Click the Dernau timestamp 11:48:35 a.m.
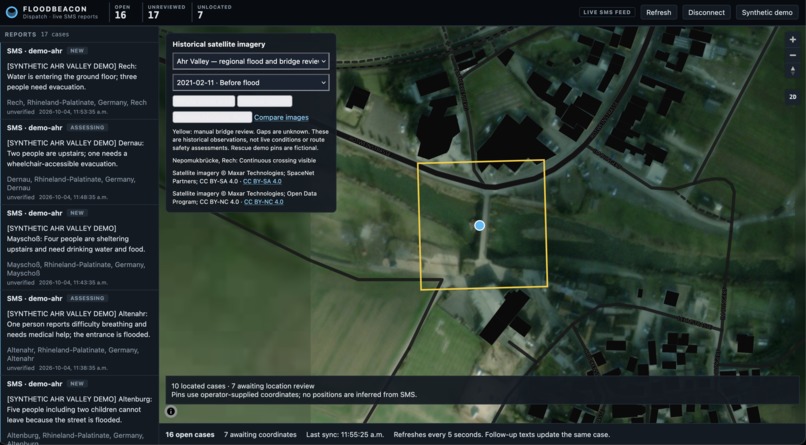The image size is (806, 445). (72, 197)
